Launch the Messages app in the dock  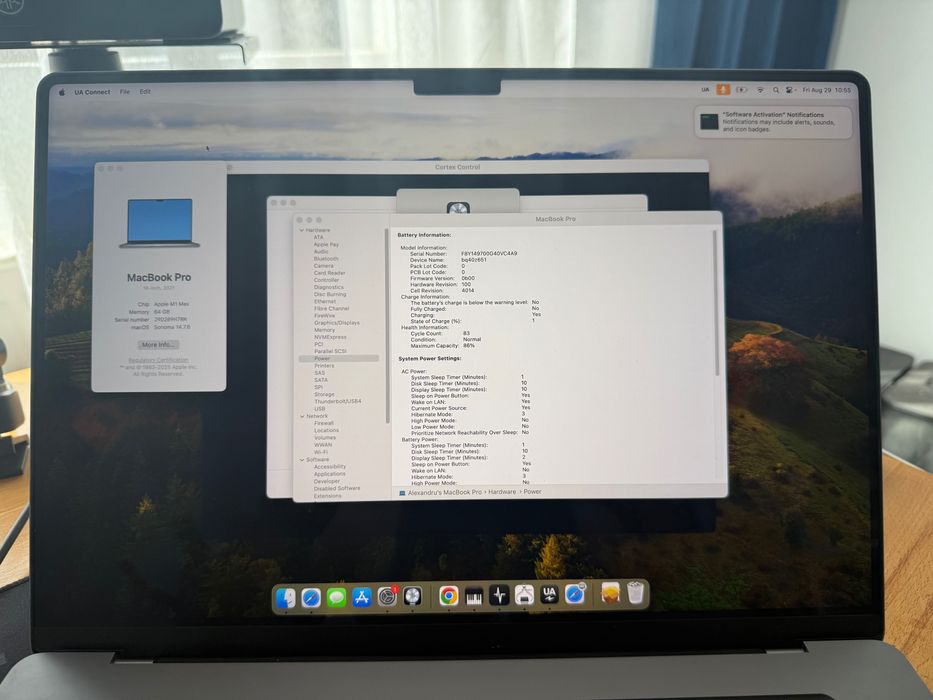tap(337, 598)
